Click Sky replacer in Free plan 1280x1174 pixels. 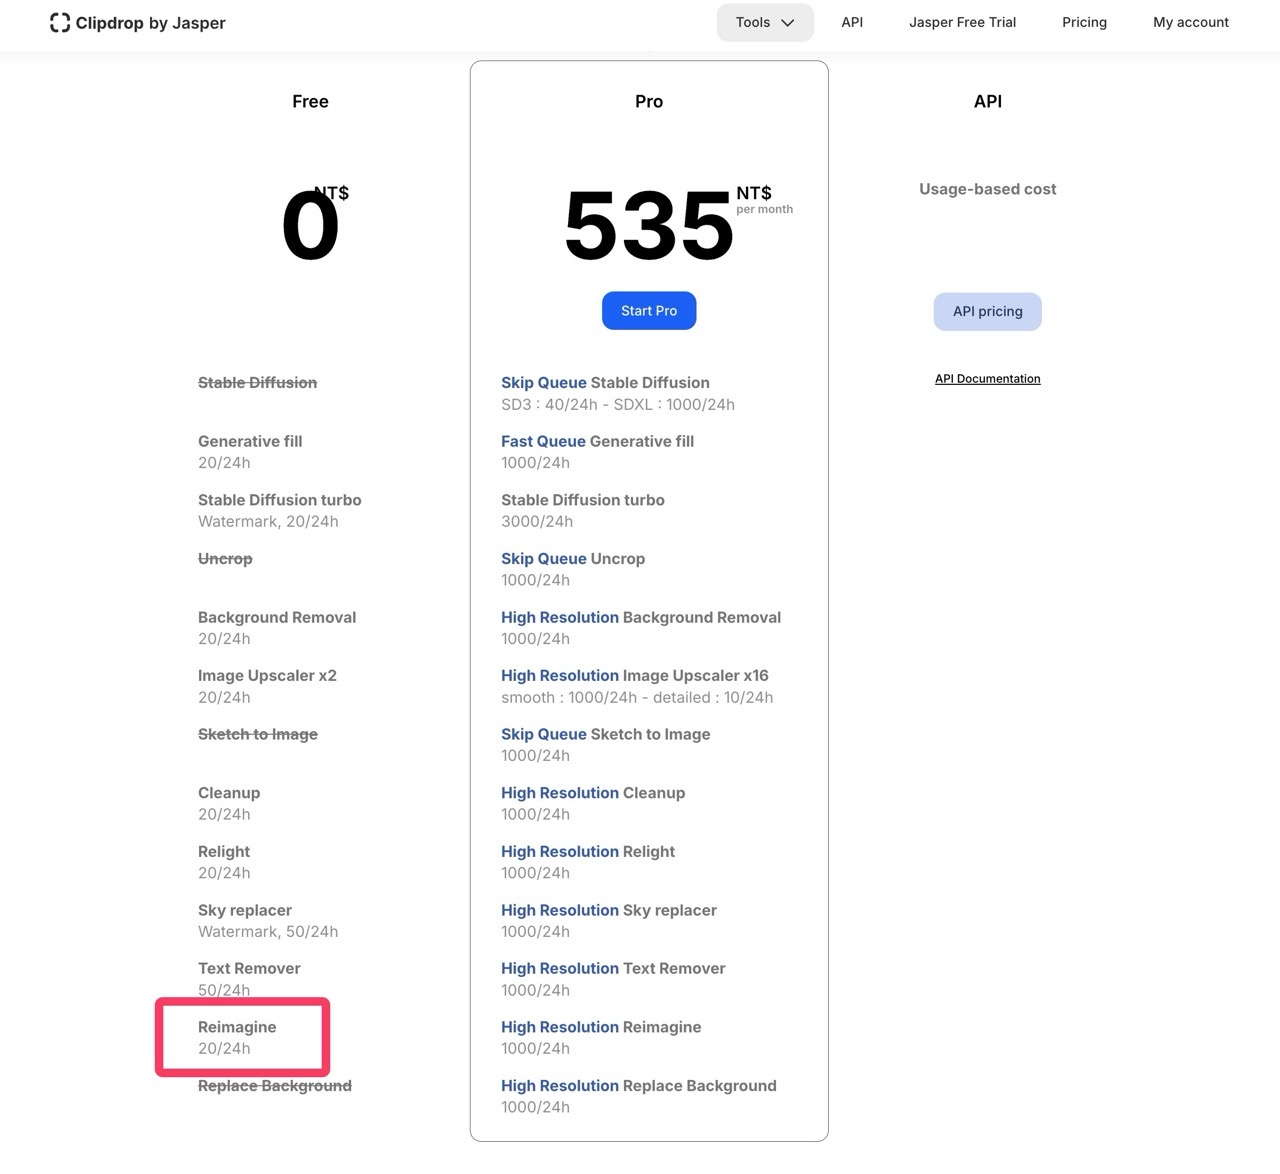[245, 910]
